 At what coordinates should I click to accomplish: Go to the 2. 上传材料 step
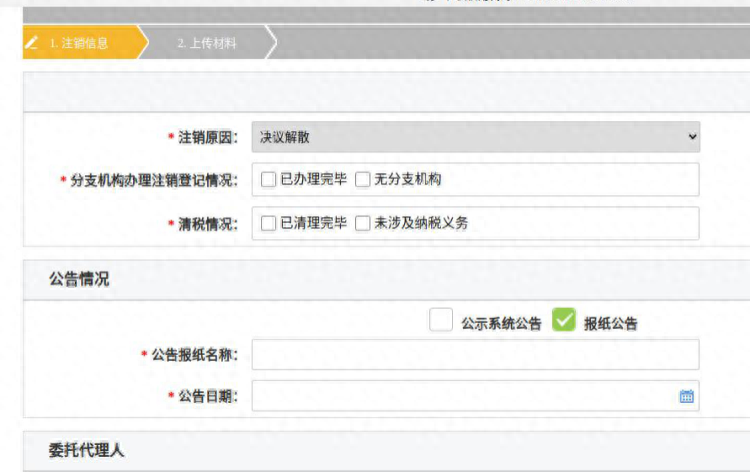click(206, 43)
